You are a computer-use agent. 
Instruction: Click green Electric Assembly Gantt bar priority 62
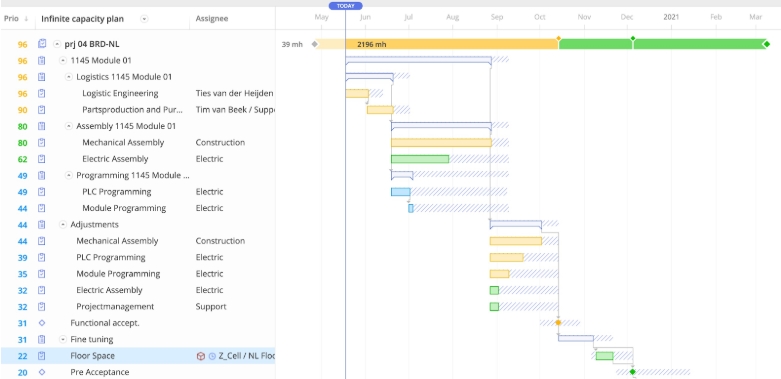click(420, 159)
